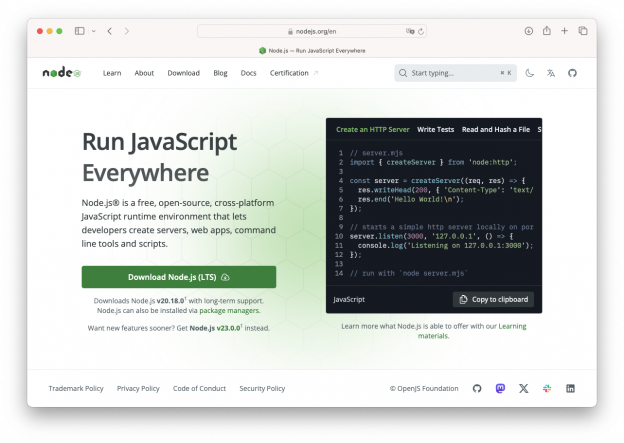Click the JavaScript language label in the code box
This screenshot has height=443, width=624.
(x=349, y=299)
